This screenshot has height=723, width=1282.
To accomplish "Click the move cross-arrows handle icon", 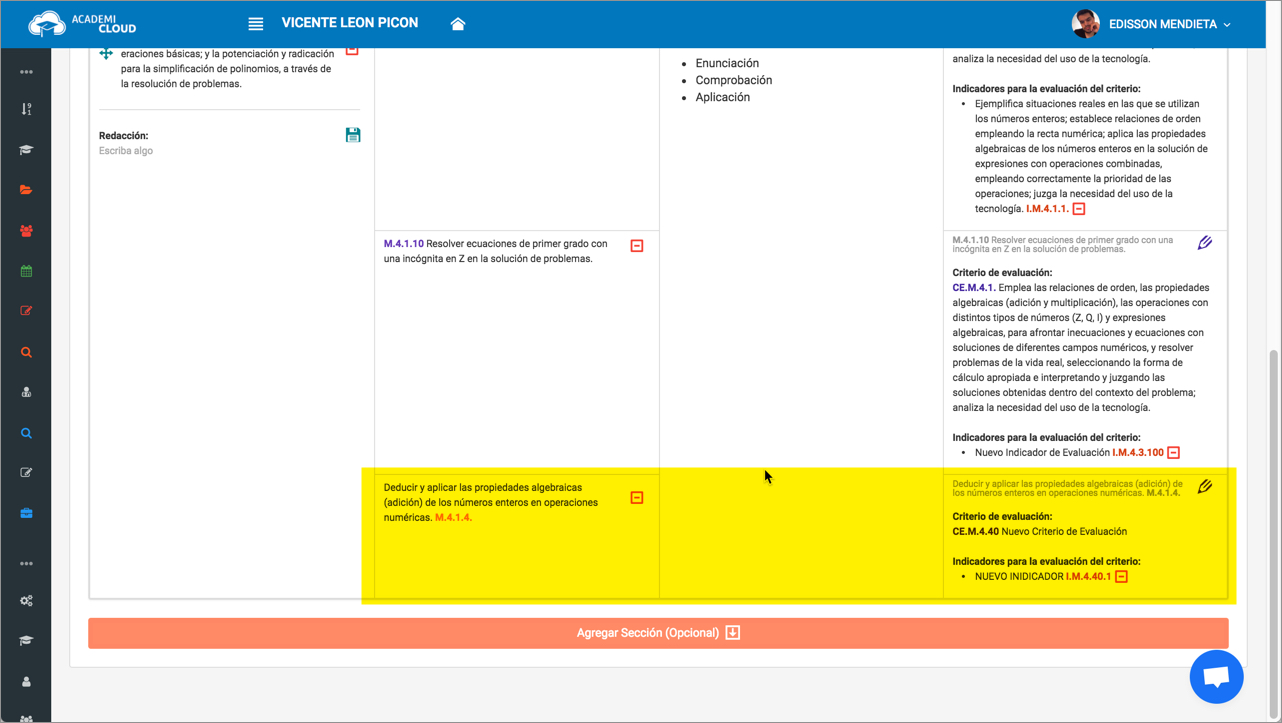I will pos(106,53).
